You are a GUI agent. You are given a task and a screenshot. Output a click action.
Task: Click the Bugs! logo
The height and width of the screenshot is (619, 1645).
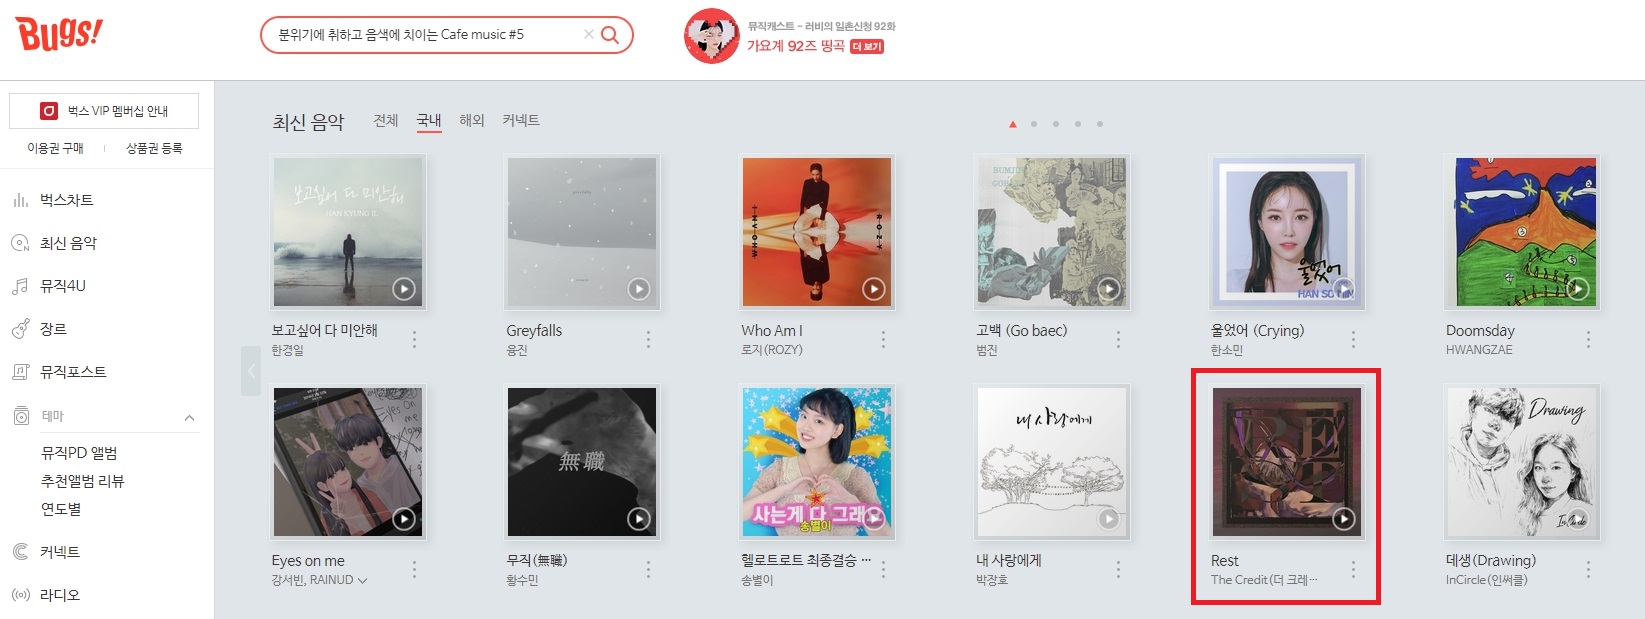click(x=59, y=34)
